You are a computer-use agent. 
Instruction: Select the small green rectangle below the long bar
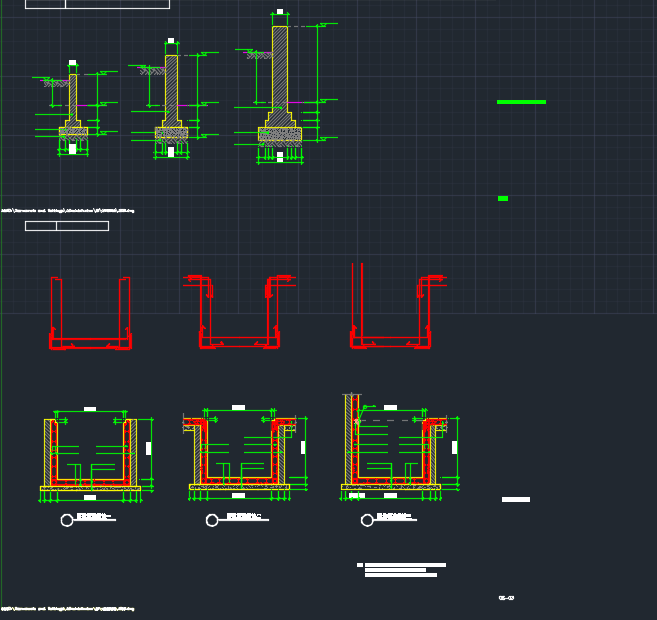[x=503, y=199]
